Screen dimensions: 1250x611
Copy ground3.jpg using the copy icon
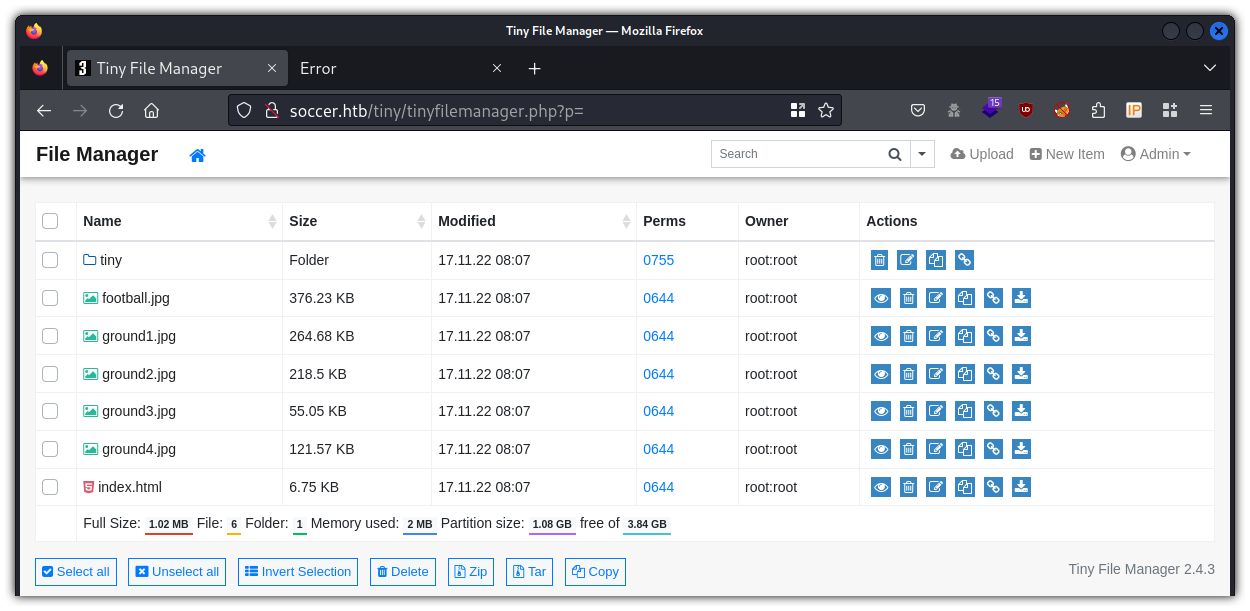pyautogui.click(x=964, y=411)
